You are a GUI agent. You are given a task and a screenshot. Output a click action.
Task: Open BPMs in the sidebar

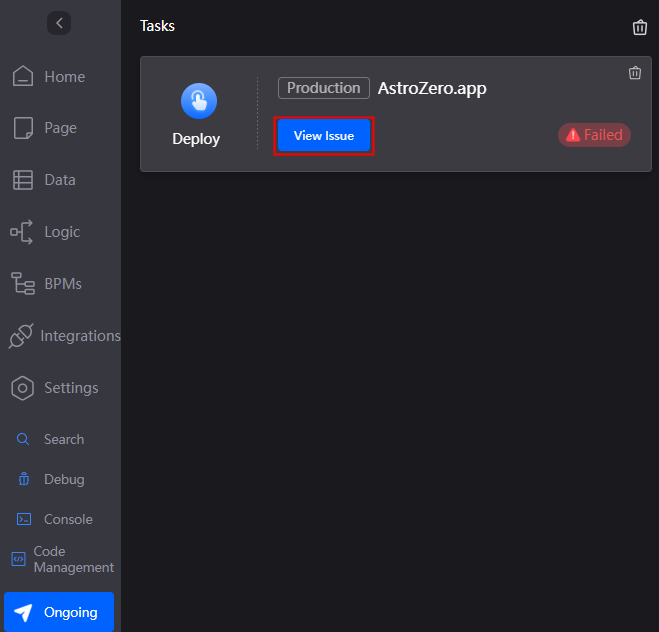click(x=47, y=284)
